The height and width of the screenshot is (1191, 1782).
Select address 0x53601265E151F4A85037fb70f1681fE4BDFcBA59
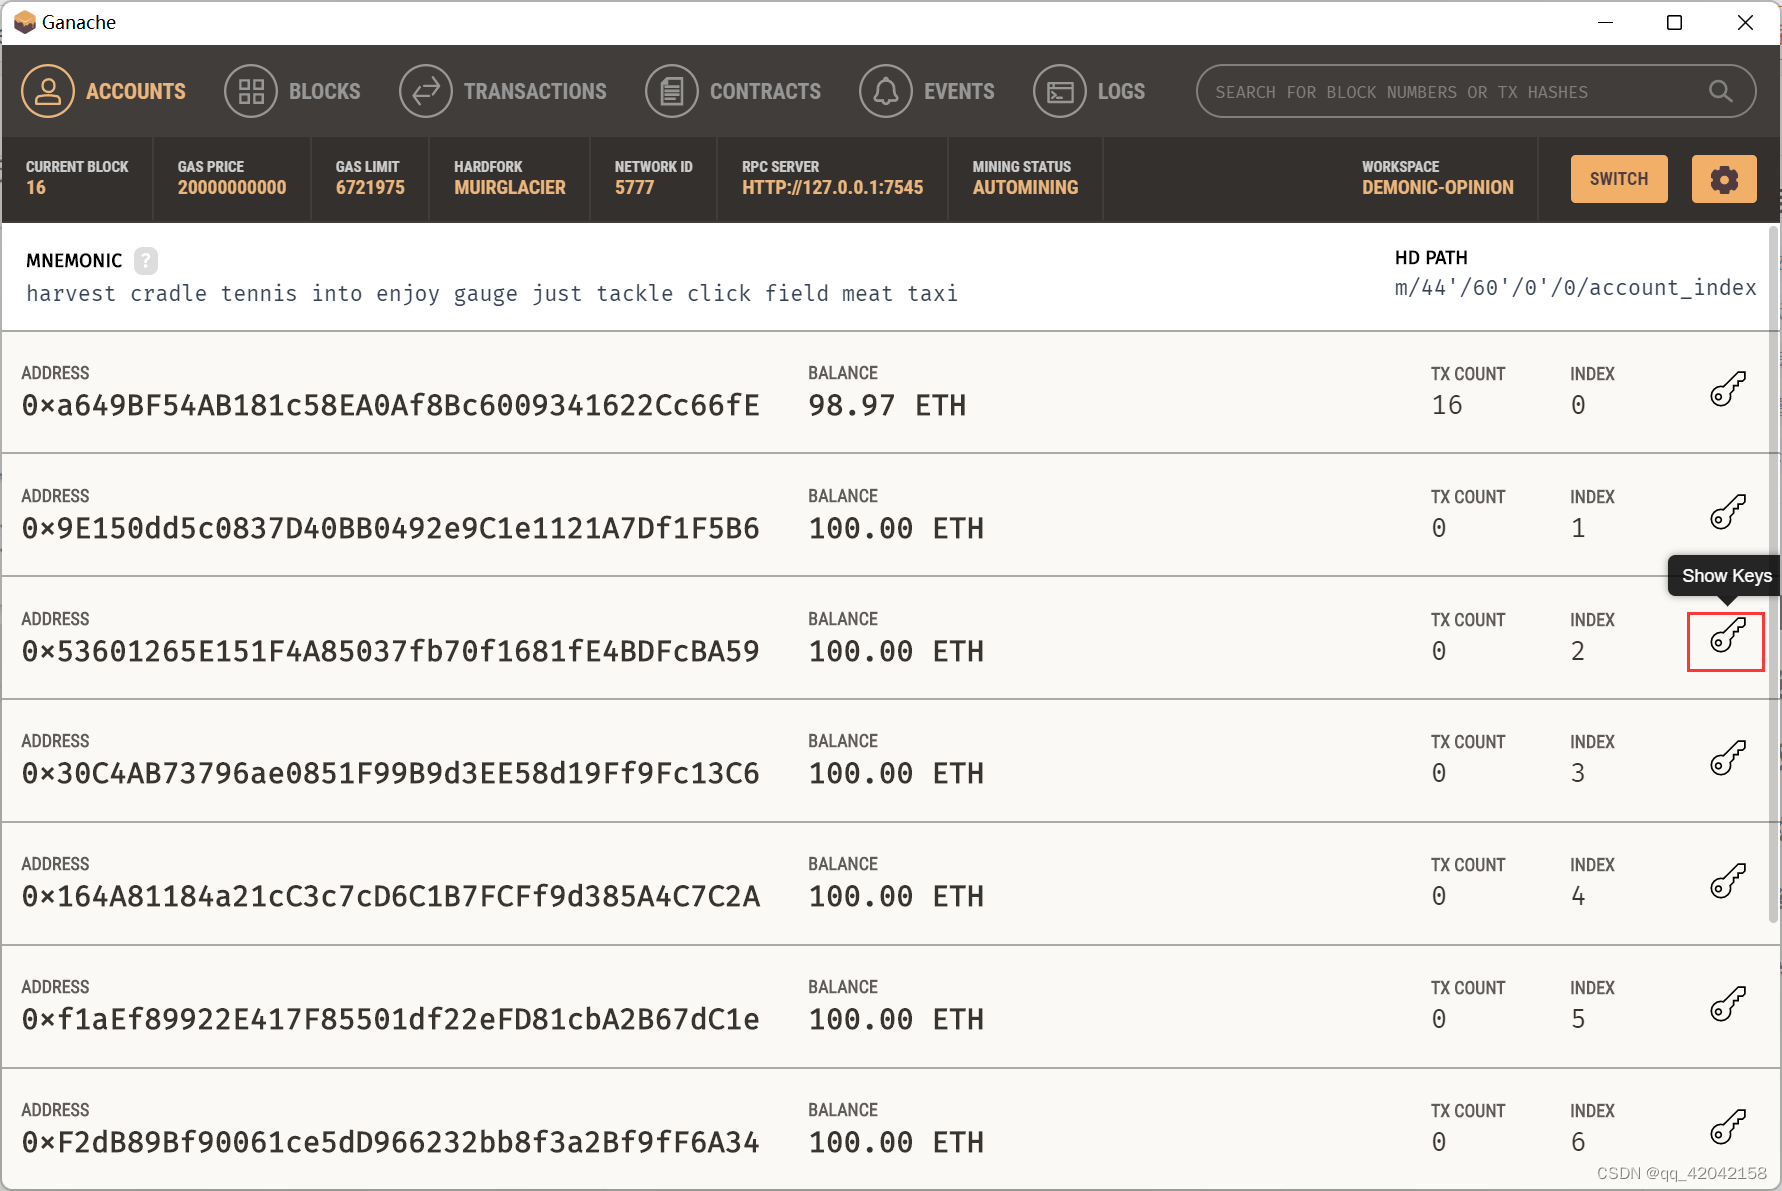(391, 651)
